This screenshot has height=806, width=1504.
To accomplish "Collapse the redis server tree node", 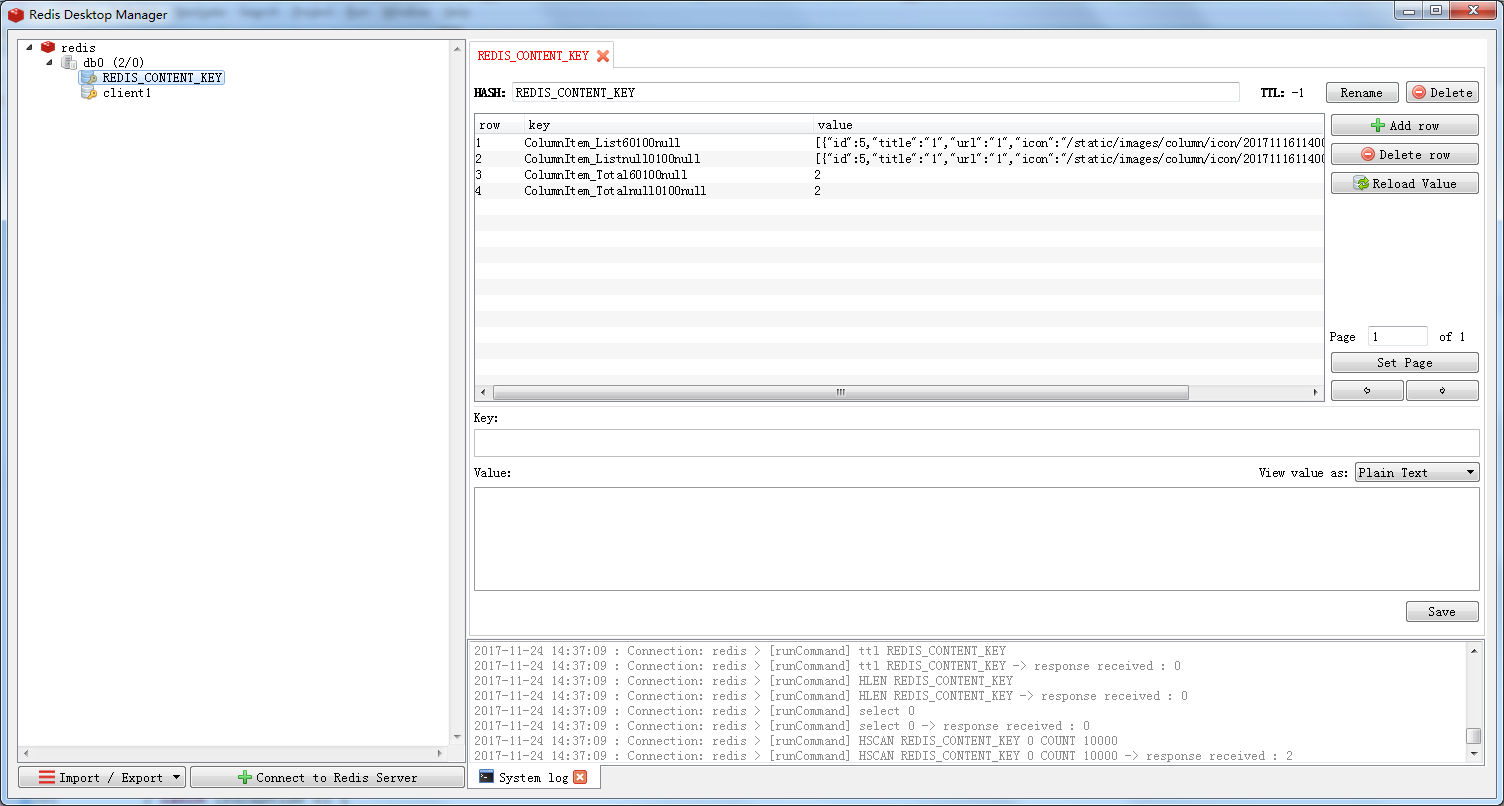I will tap(30, 47).
